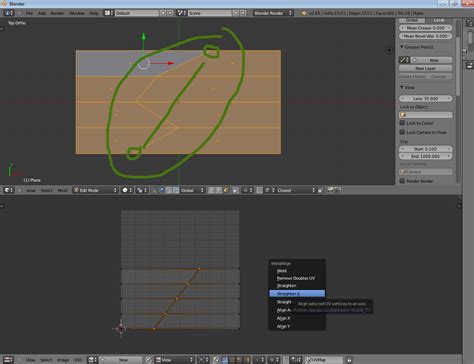This screenshot has height=364, width=474.
Task: Select the 3D manipulator toggle icon
Action: 161,190
